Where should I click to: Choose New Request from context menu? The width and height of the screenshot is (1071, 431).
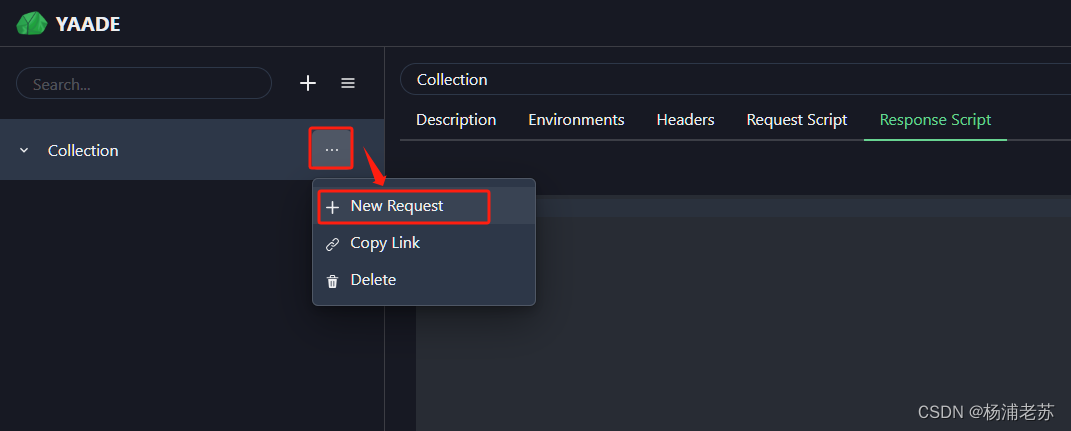click(x=423, y=206)
